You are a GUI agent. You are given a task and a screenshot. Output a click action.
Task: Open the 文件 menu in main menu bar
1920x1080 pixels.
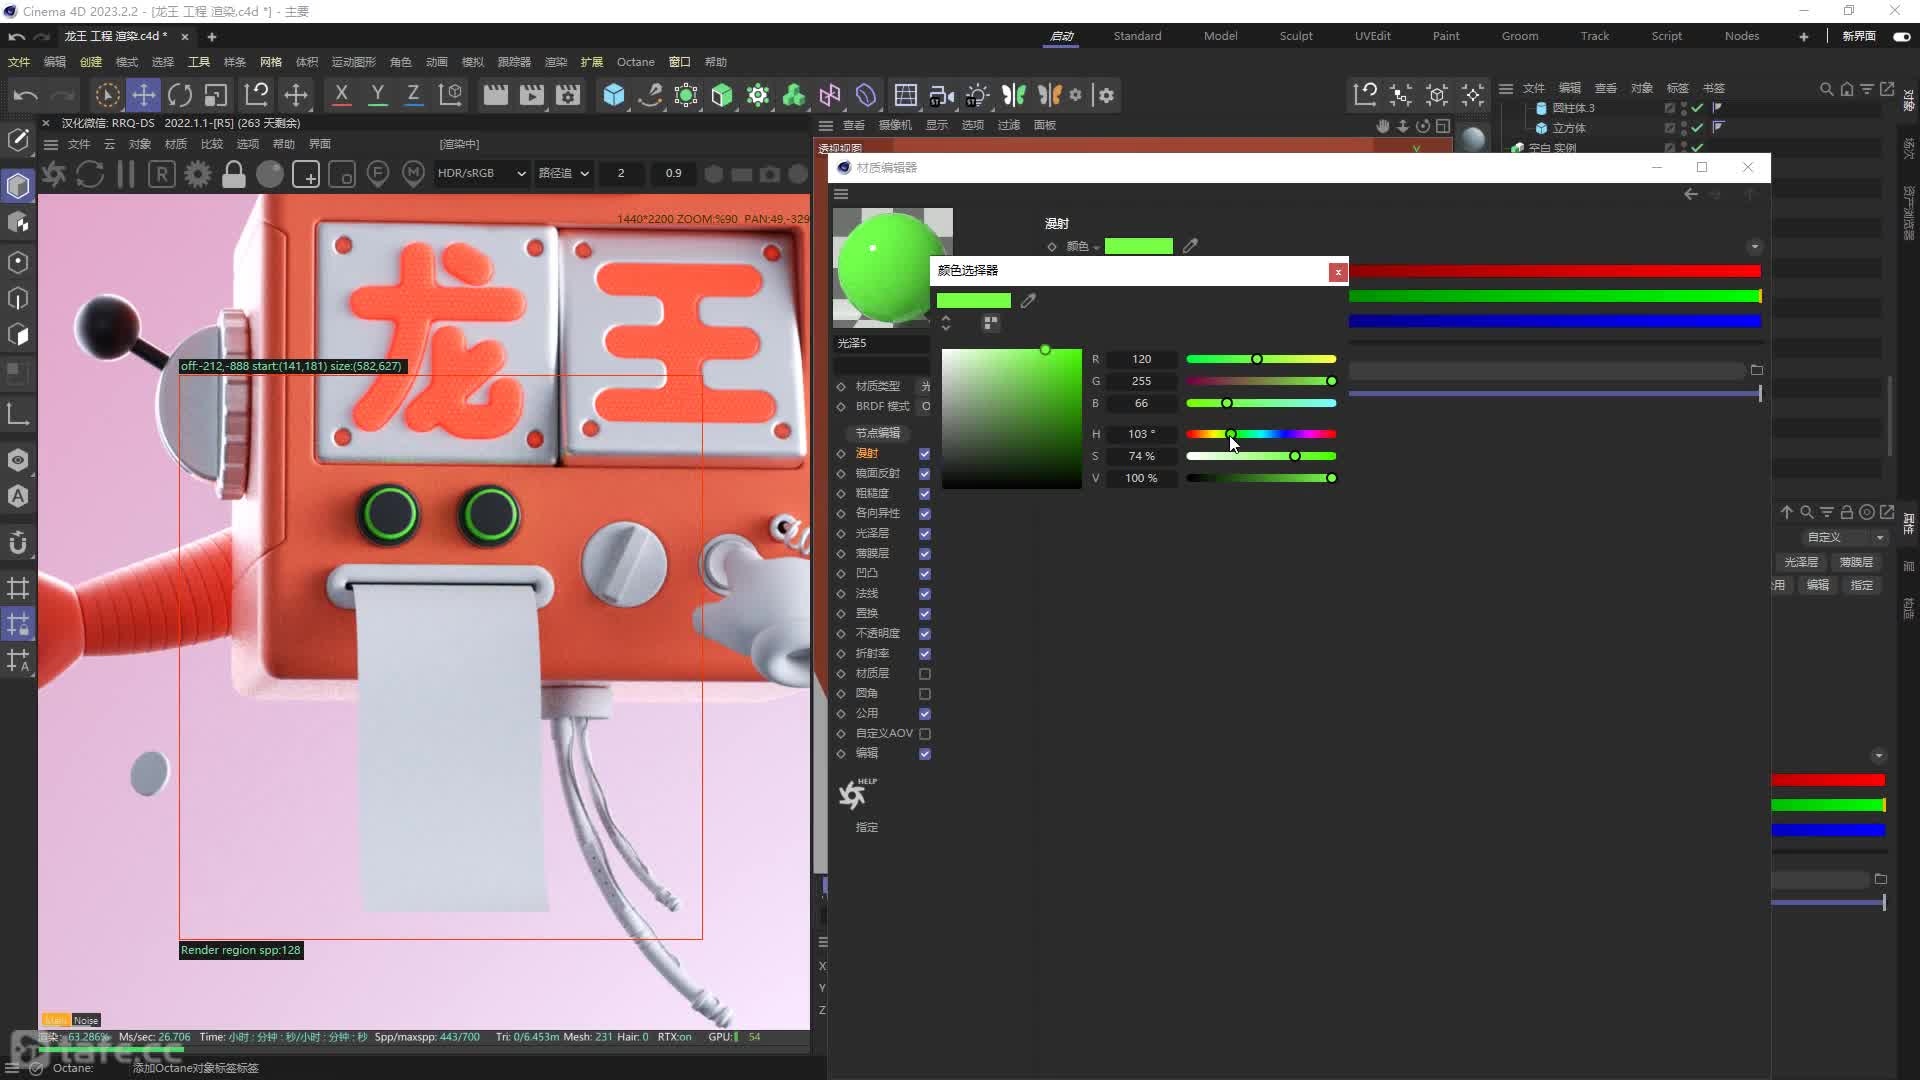click(x=19, y=62)
